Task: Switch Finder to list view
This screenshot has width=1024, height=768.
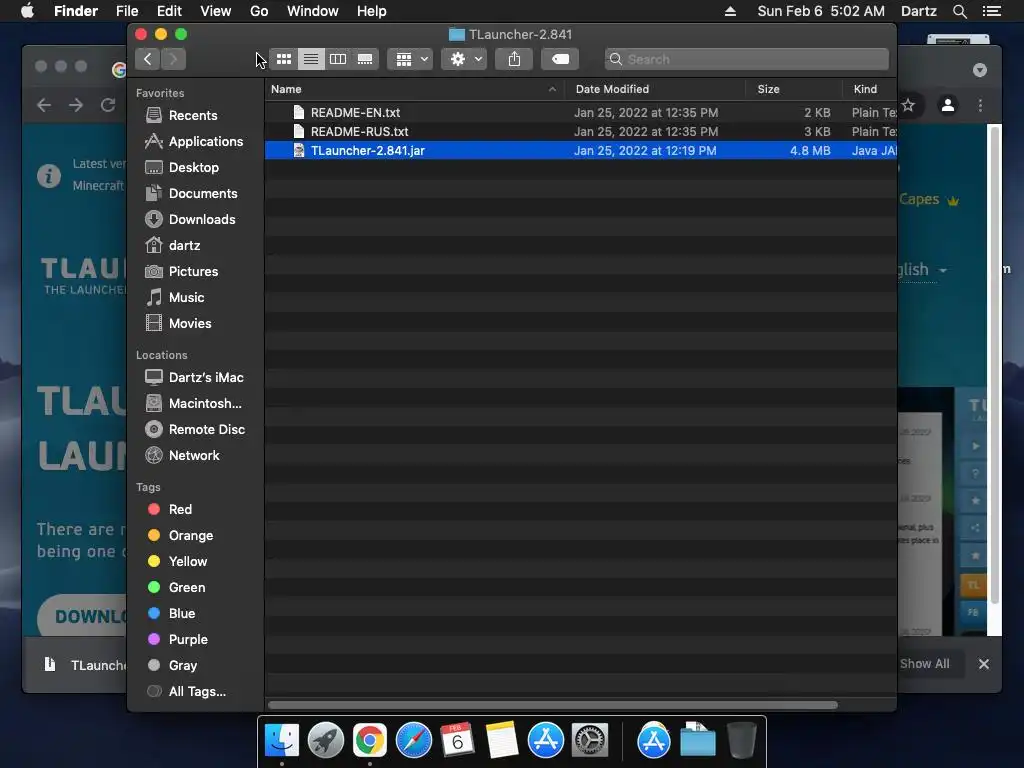Action: (311, 59)
